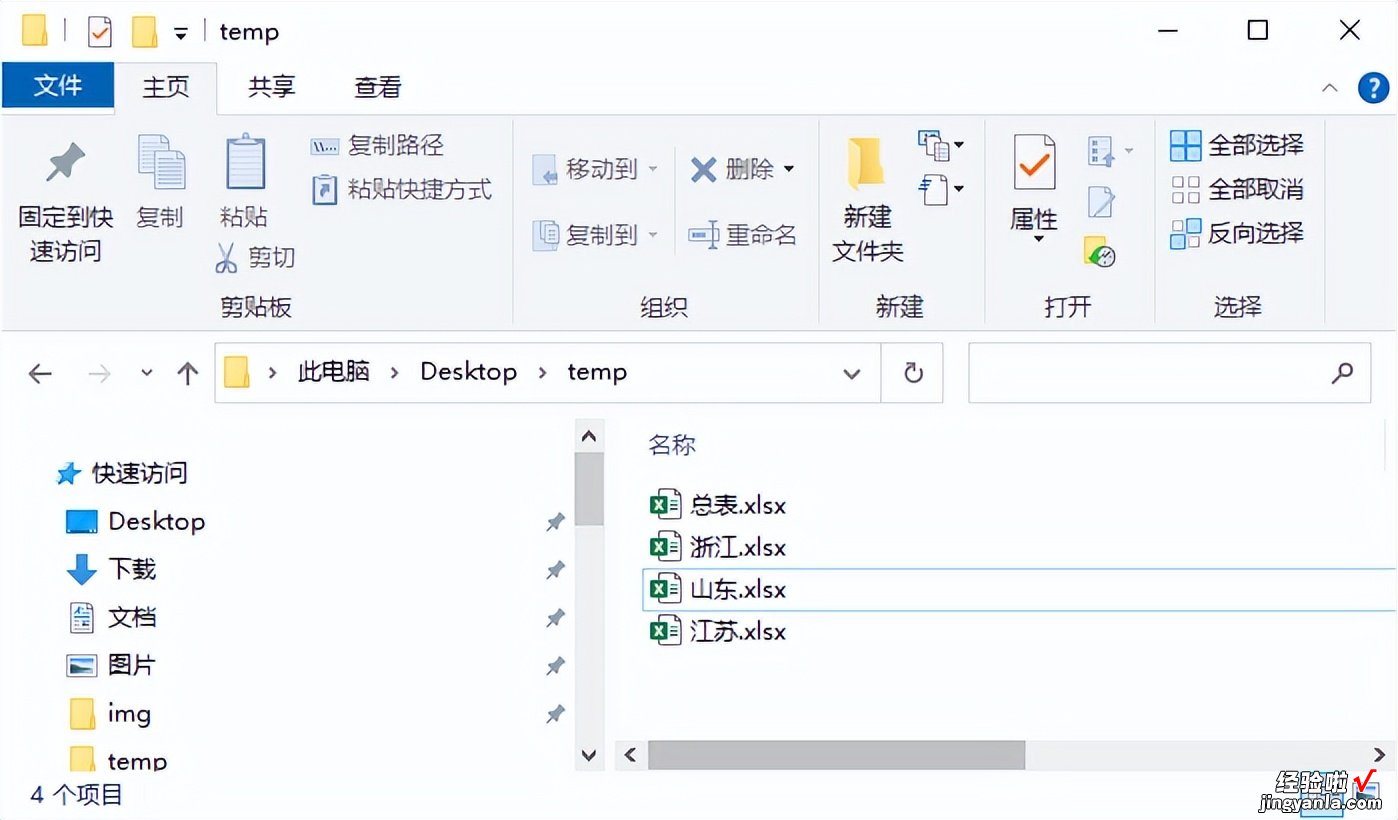The height and width of the screenshot is (820, 1398).
Task: Click Select none (全部取消)
Action: click(x=1237, y=190)
